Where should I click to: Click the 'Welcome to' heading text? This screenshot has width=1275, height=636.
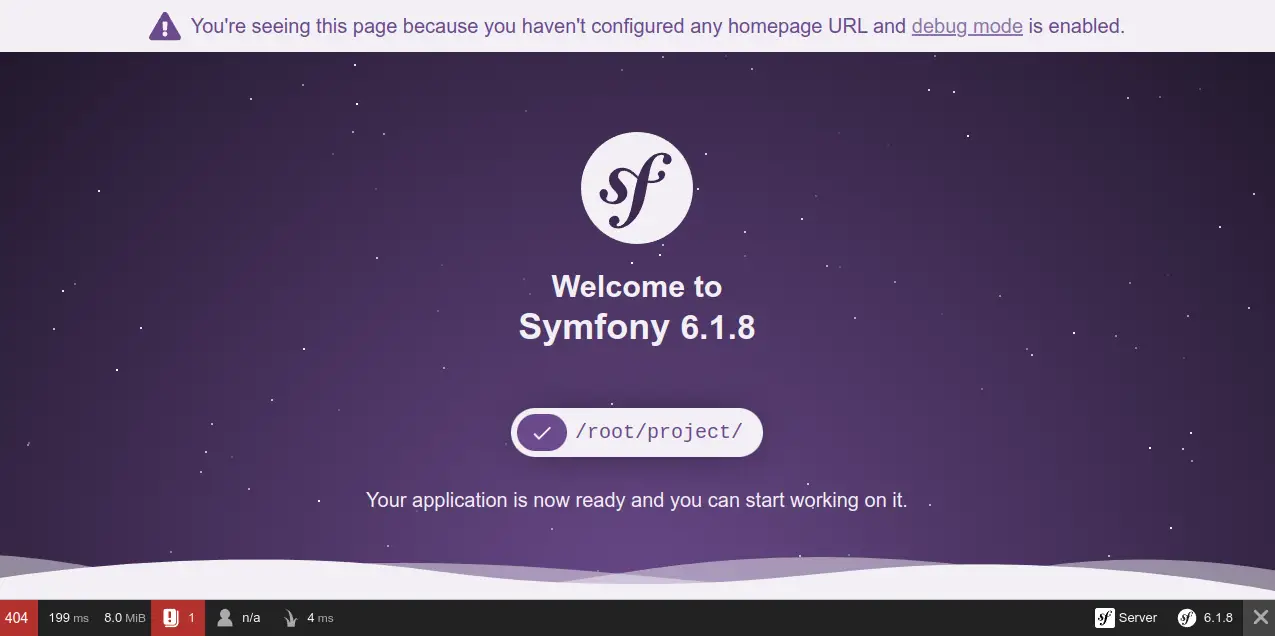click(637, 287)
